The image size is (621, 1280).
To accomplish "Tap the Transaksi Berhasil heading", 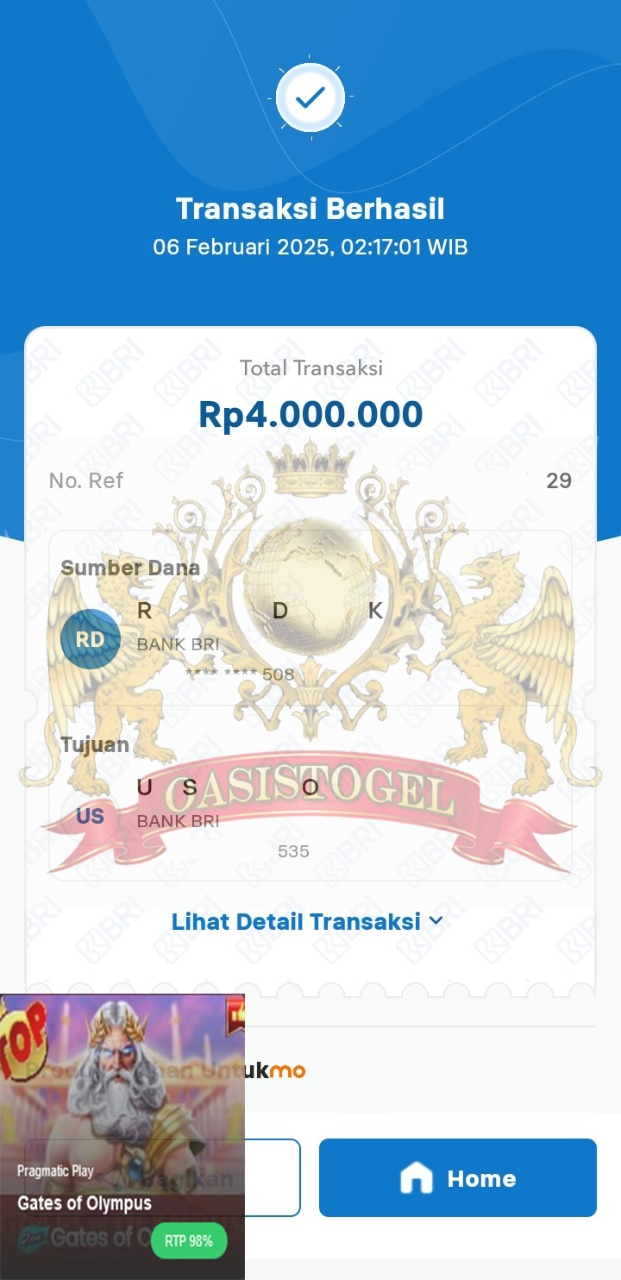I will pos(310,209).
